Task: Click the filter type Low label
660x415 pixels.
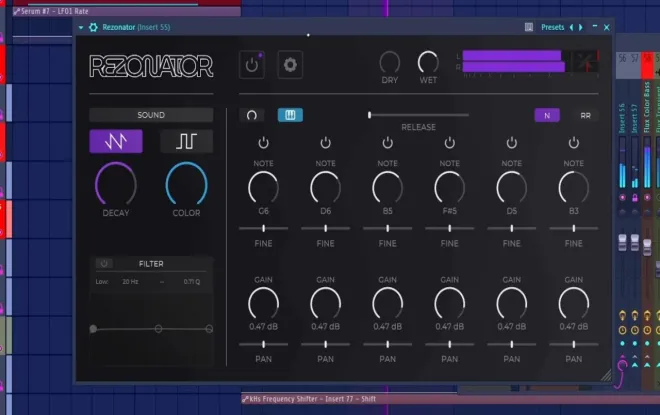Action: tap(102, 282)
